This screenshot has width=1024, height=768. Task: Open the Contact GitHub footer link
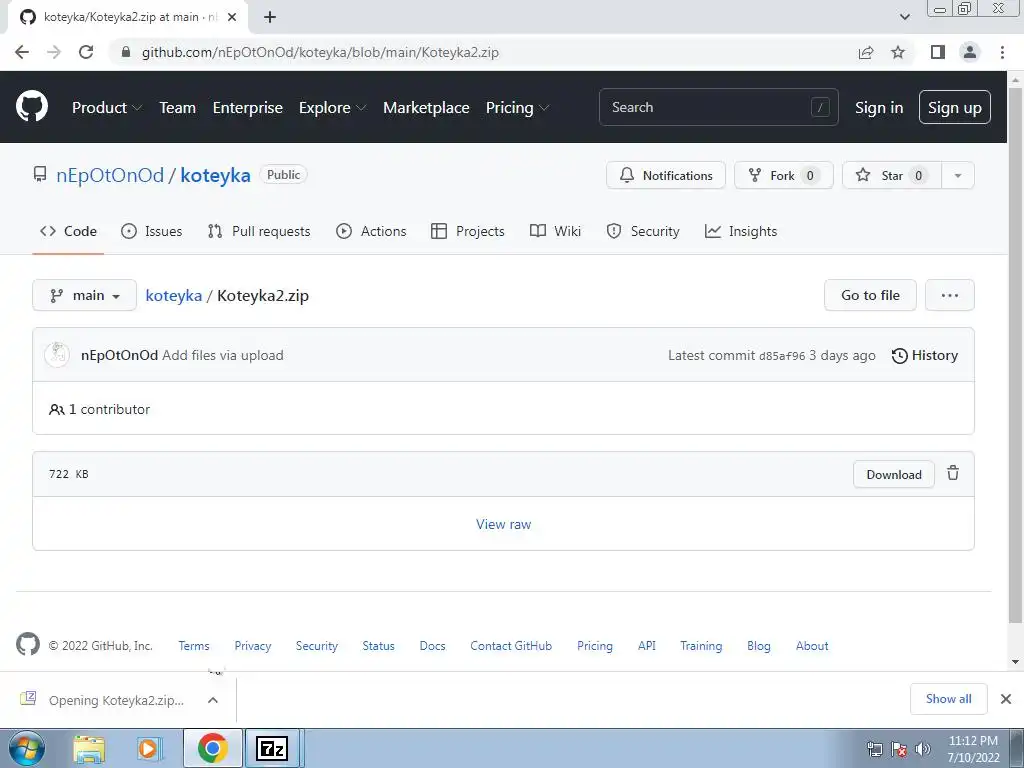tap(511, 645)
